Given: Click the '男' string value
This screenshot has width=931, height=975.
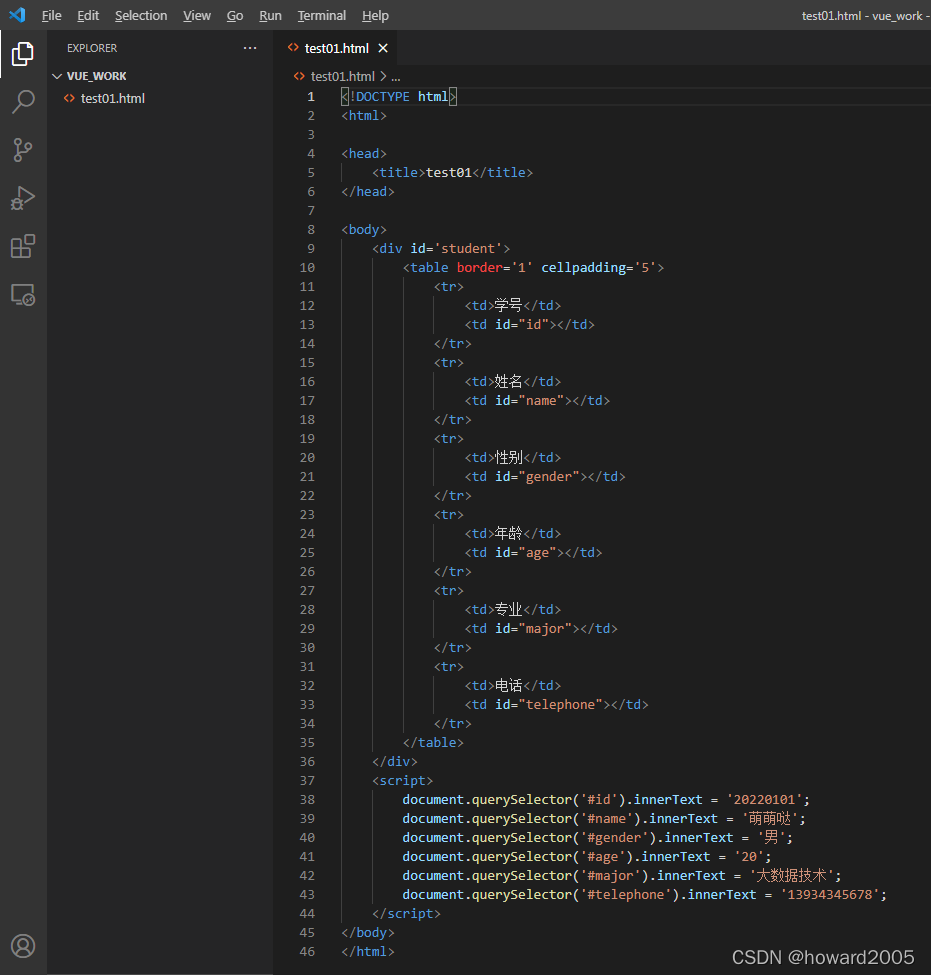Looking at the screenshot, I should tap(772, 838).
